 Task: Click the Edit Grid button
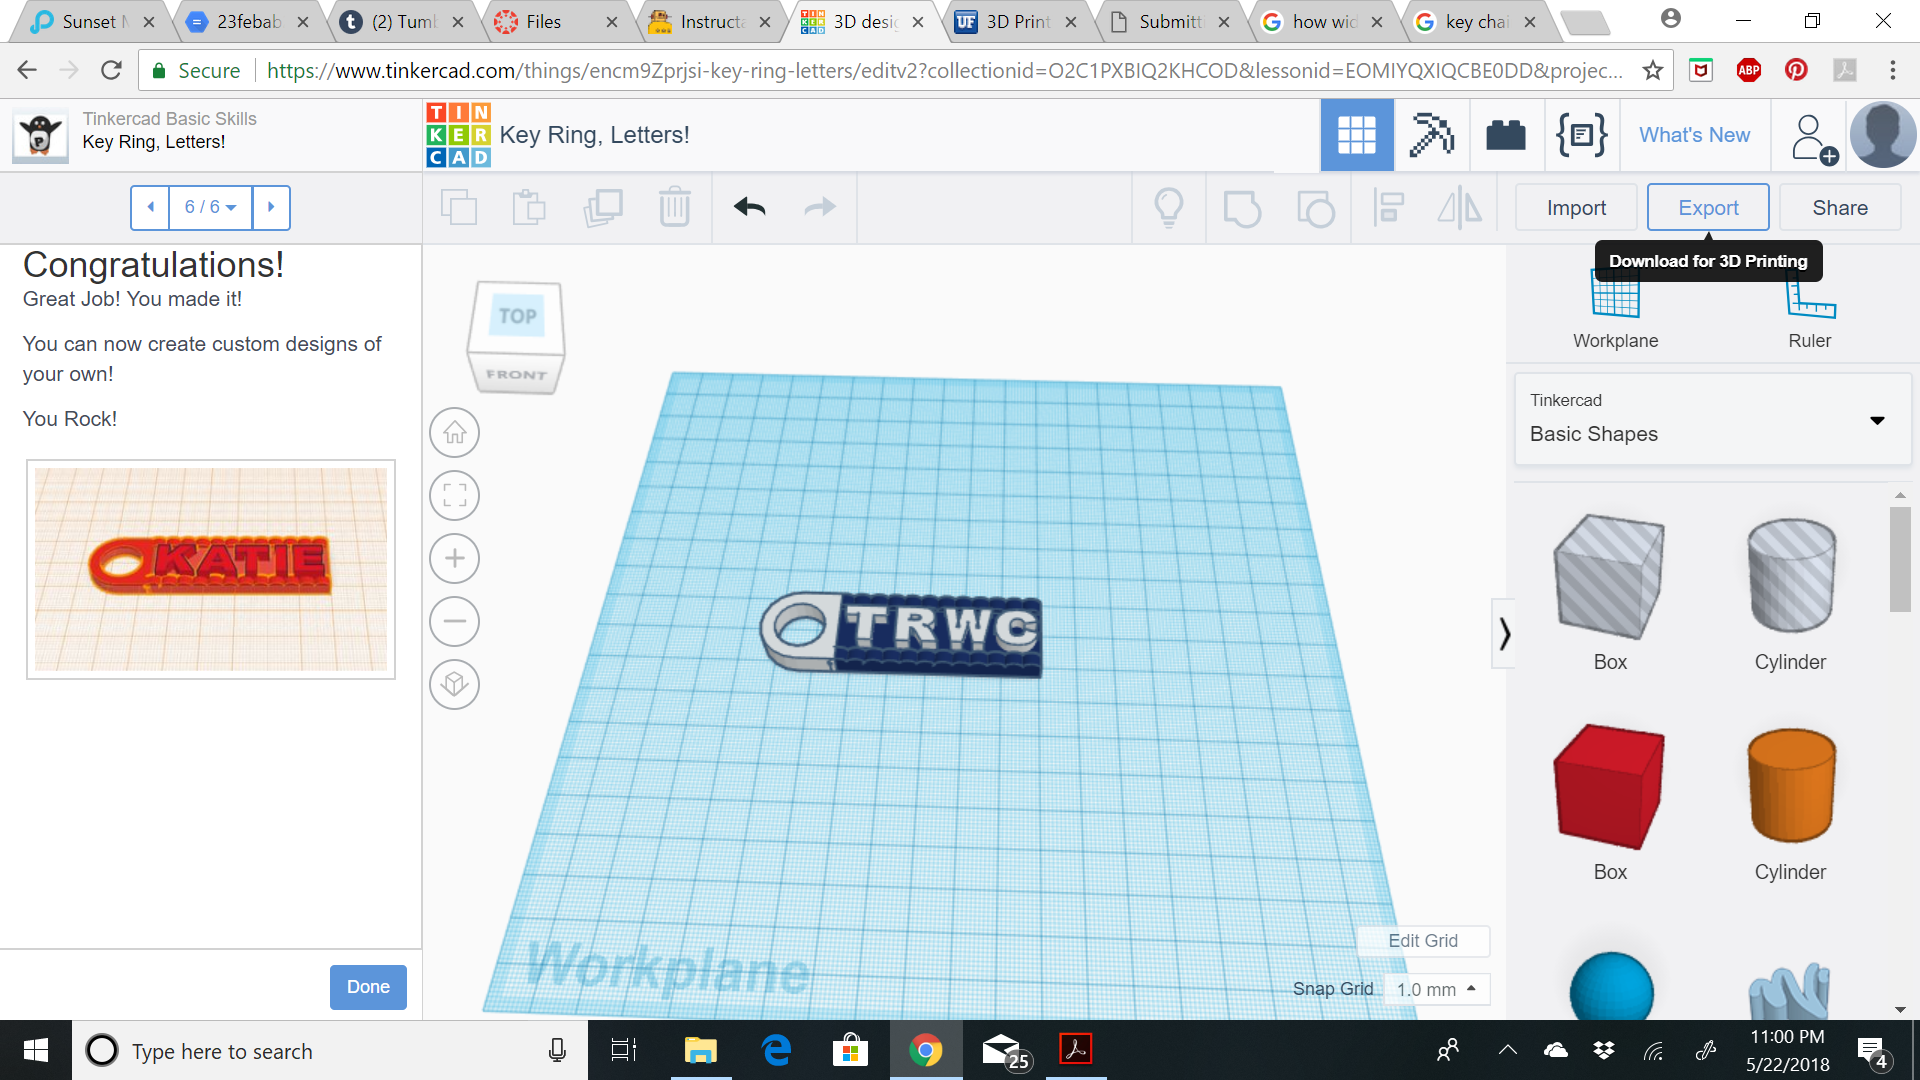click(1422, 941)
